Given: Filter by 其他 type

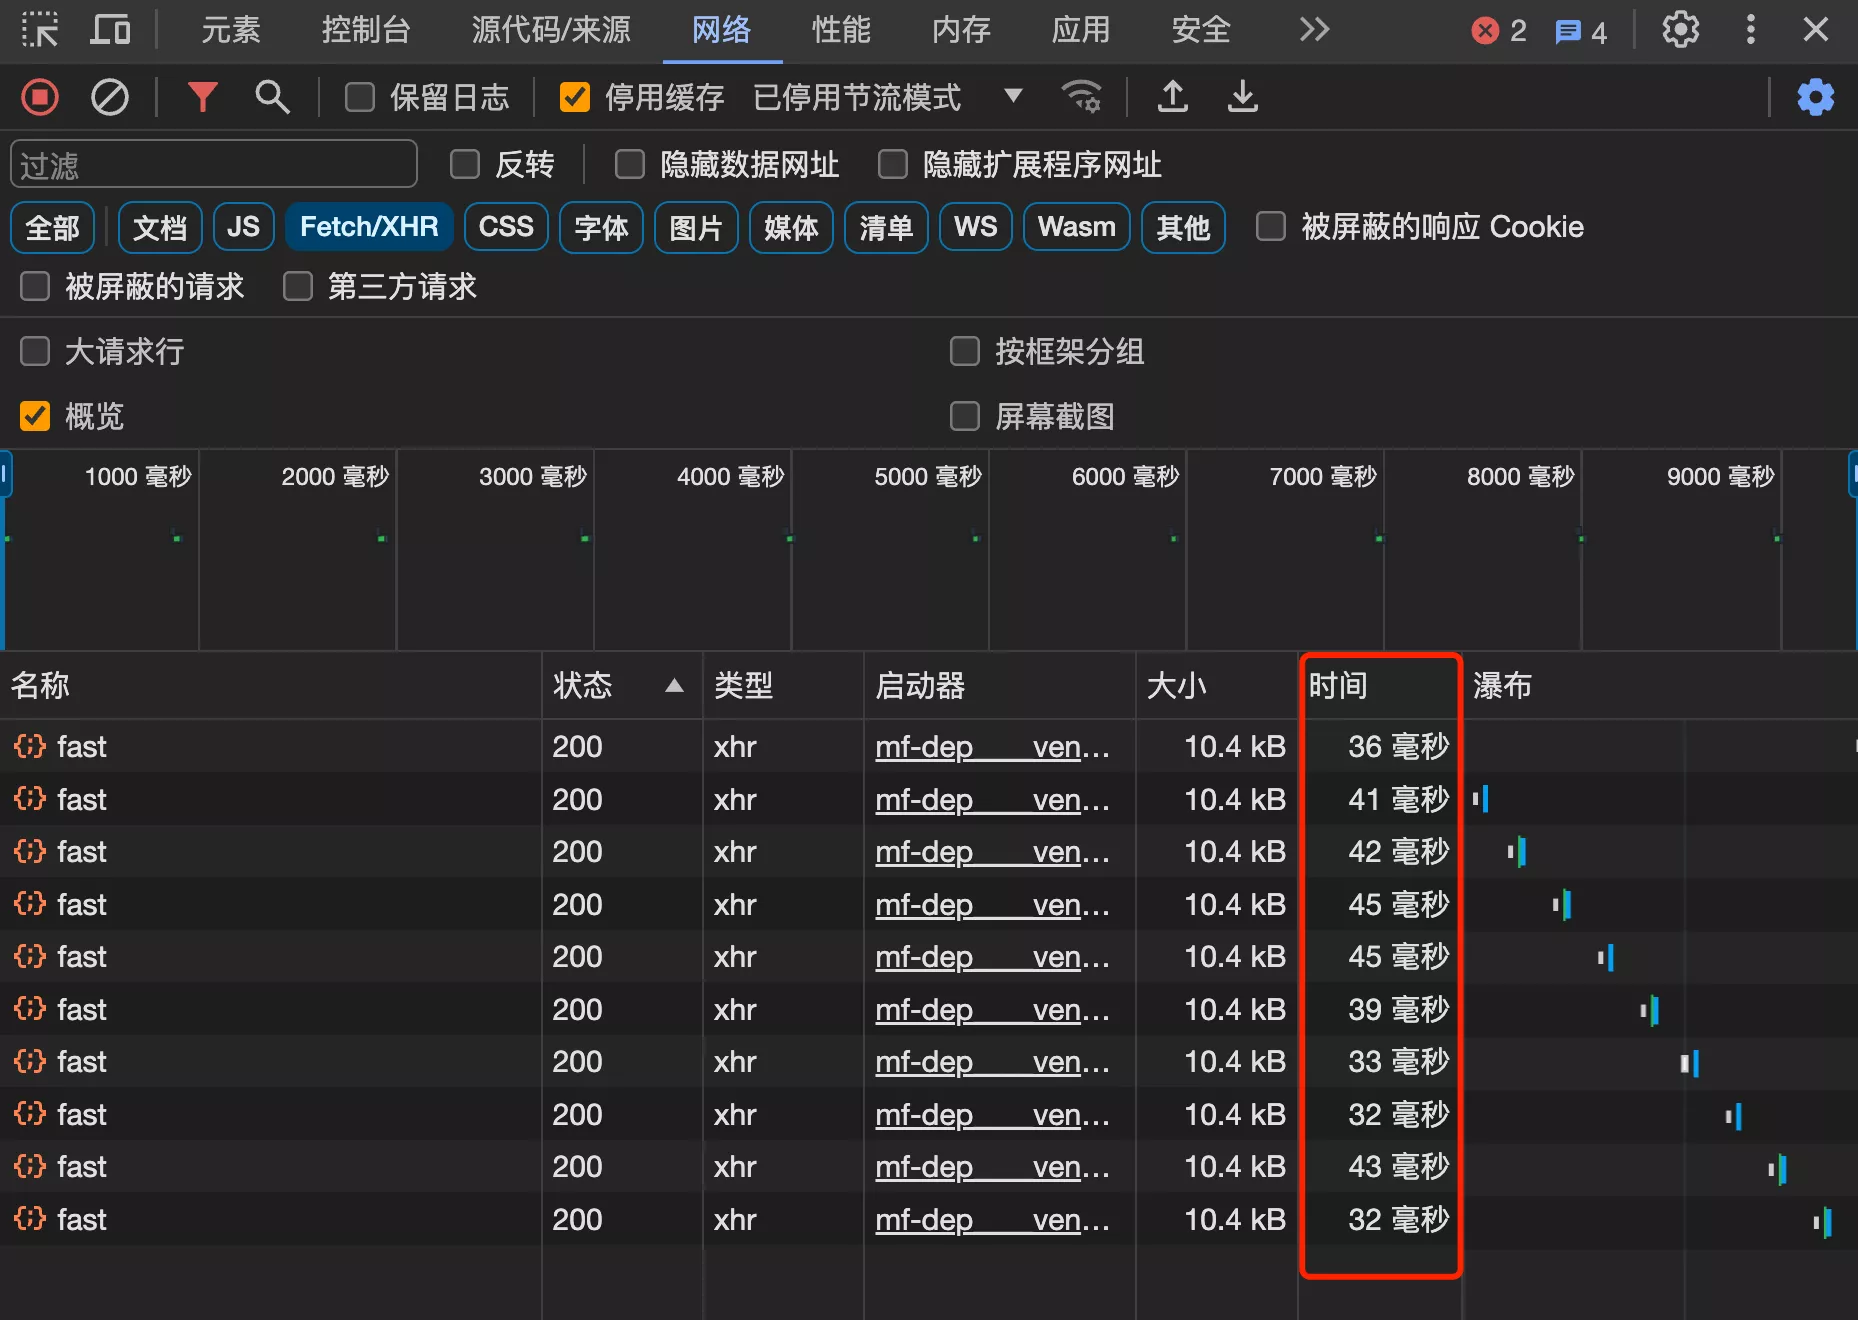Looking at the screenshot, I should (x=1183, y=227).
